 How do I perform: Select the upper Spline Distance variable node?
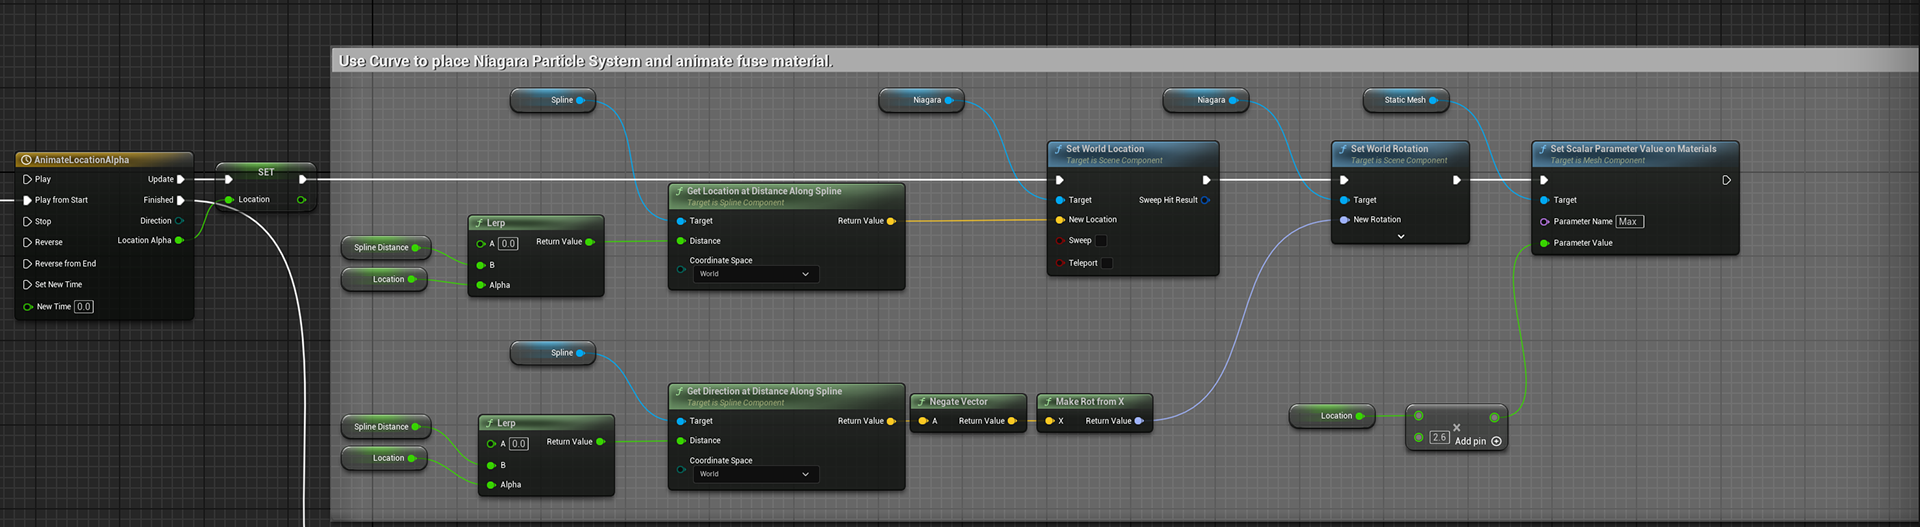[386, 248]
